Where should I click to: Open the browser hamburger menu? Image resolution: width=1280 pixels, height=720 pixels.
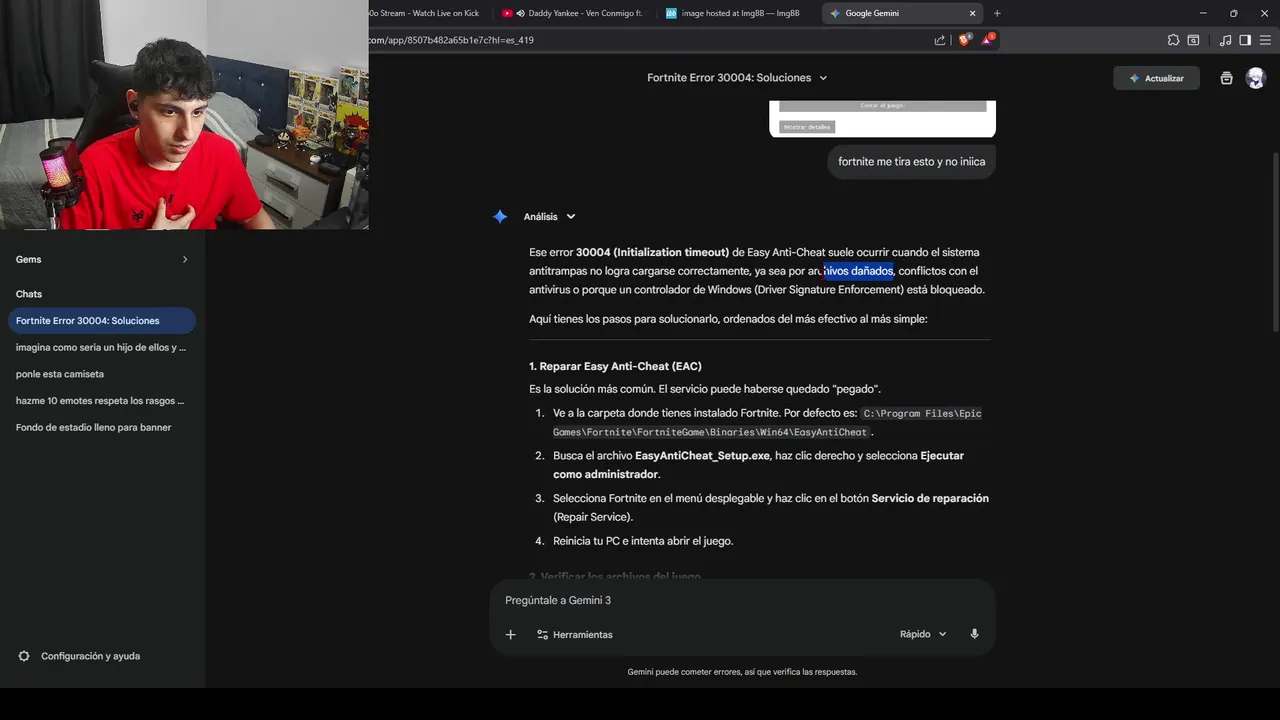coord(1265,40)
